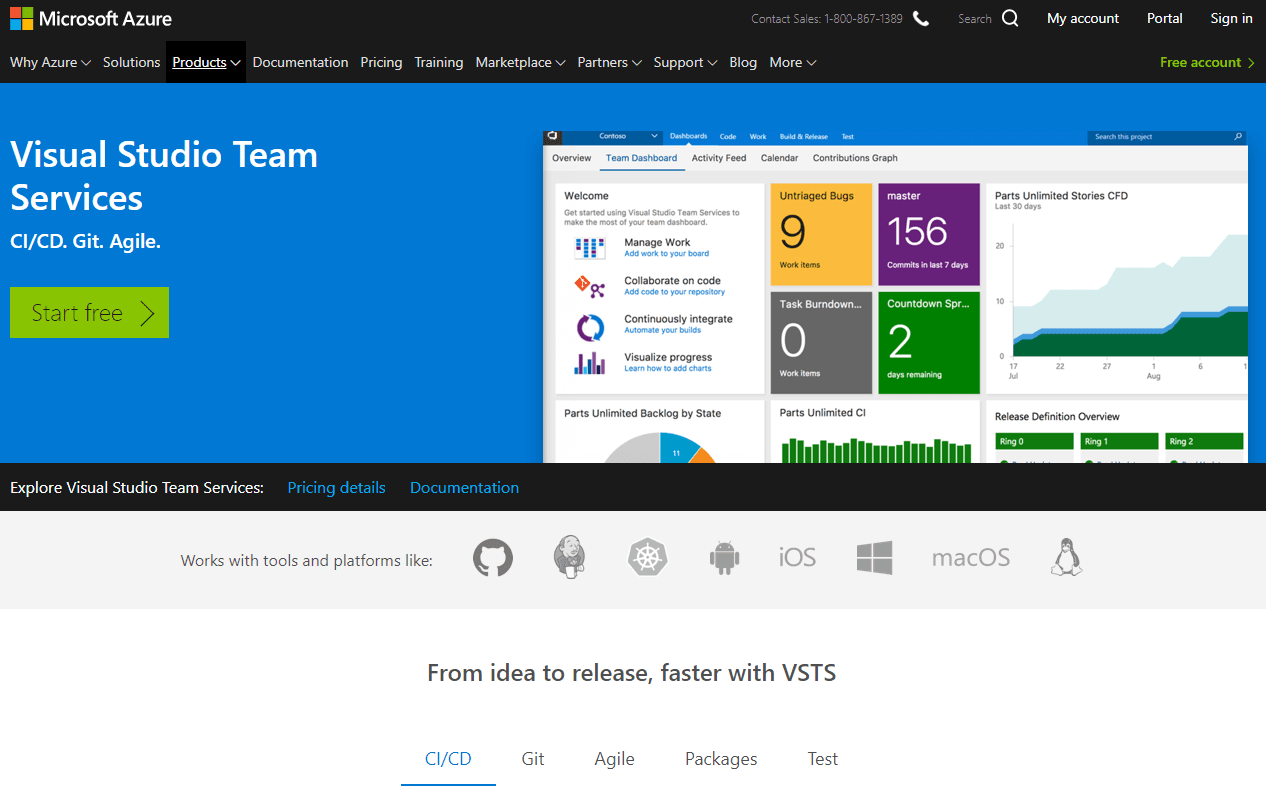Click the Task Burndown gray tile
This screenshot has height=796, width=1266.
821,342
